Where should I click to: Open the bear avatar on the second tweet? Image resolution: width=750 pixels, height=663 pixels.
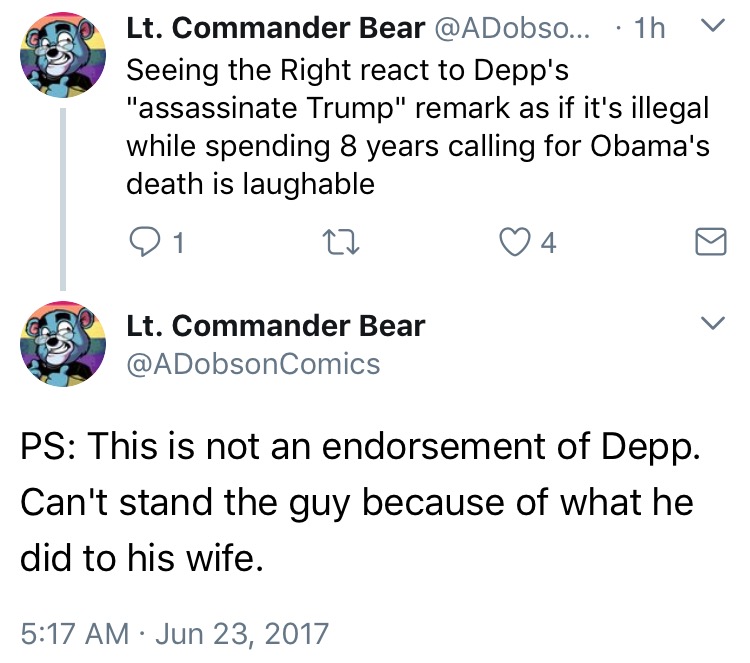pyautogui.click(x=63, y=344)
